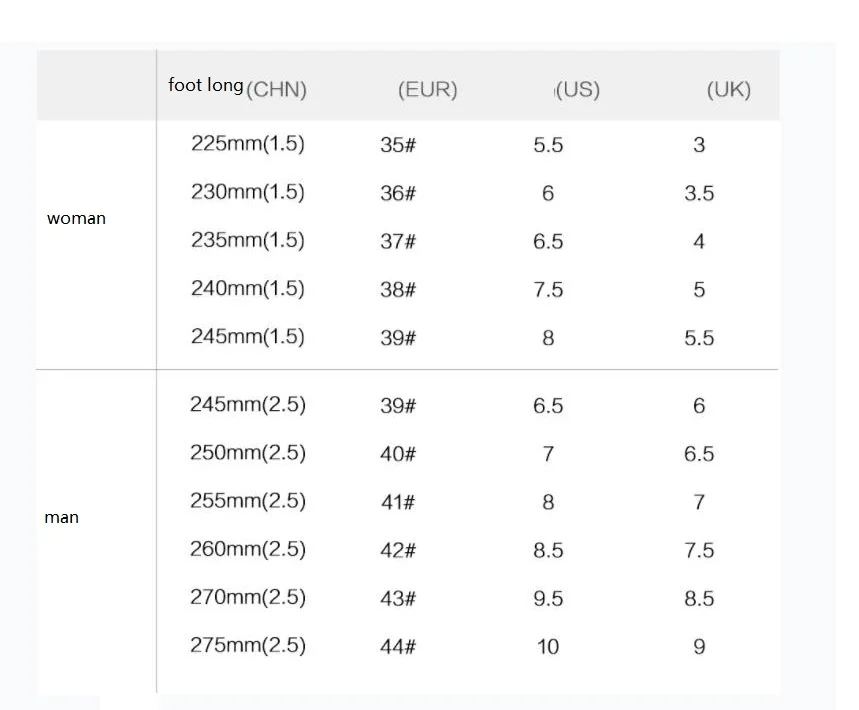Select the "woman" row group label
Viewport: 859px width, 710px height.
76,218
